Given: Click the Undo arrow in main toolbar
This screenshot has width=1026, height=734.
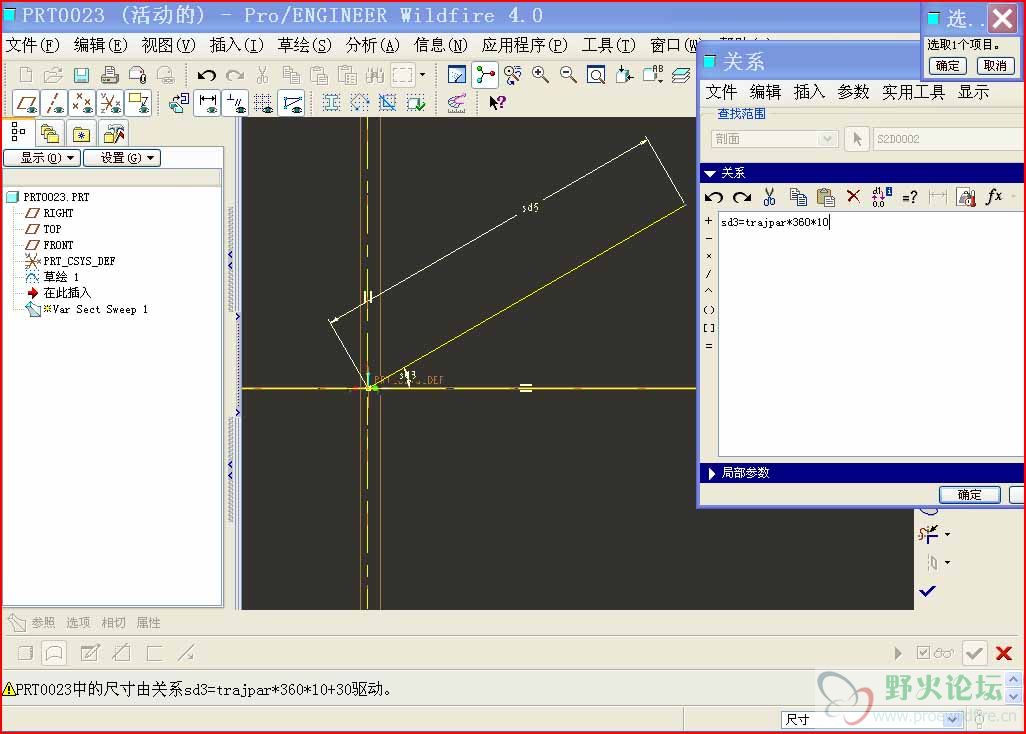Looking at the screenshot, I should click(206, 75).
